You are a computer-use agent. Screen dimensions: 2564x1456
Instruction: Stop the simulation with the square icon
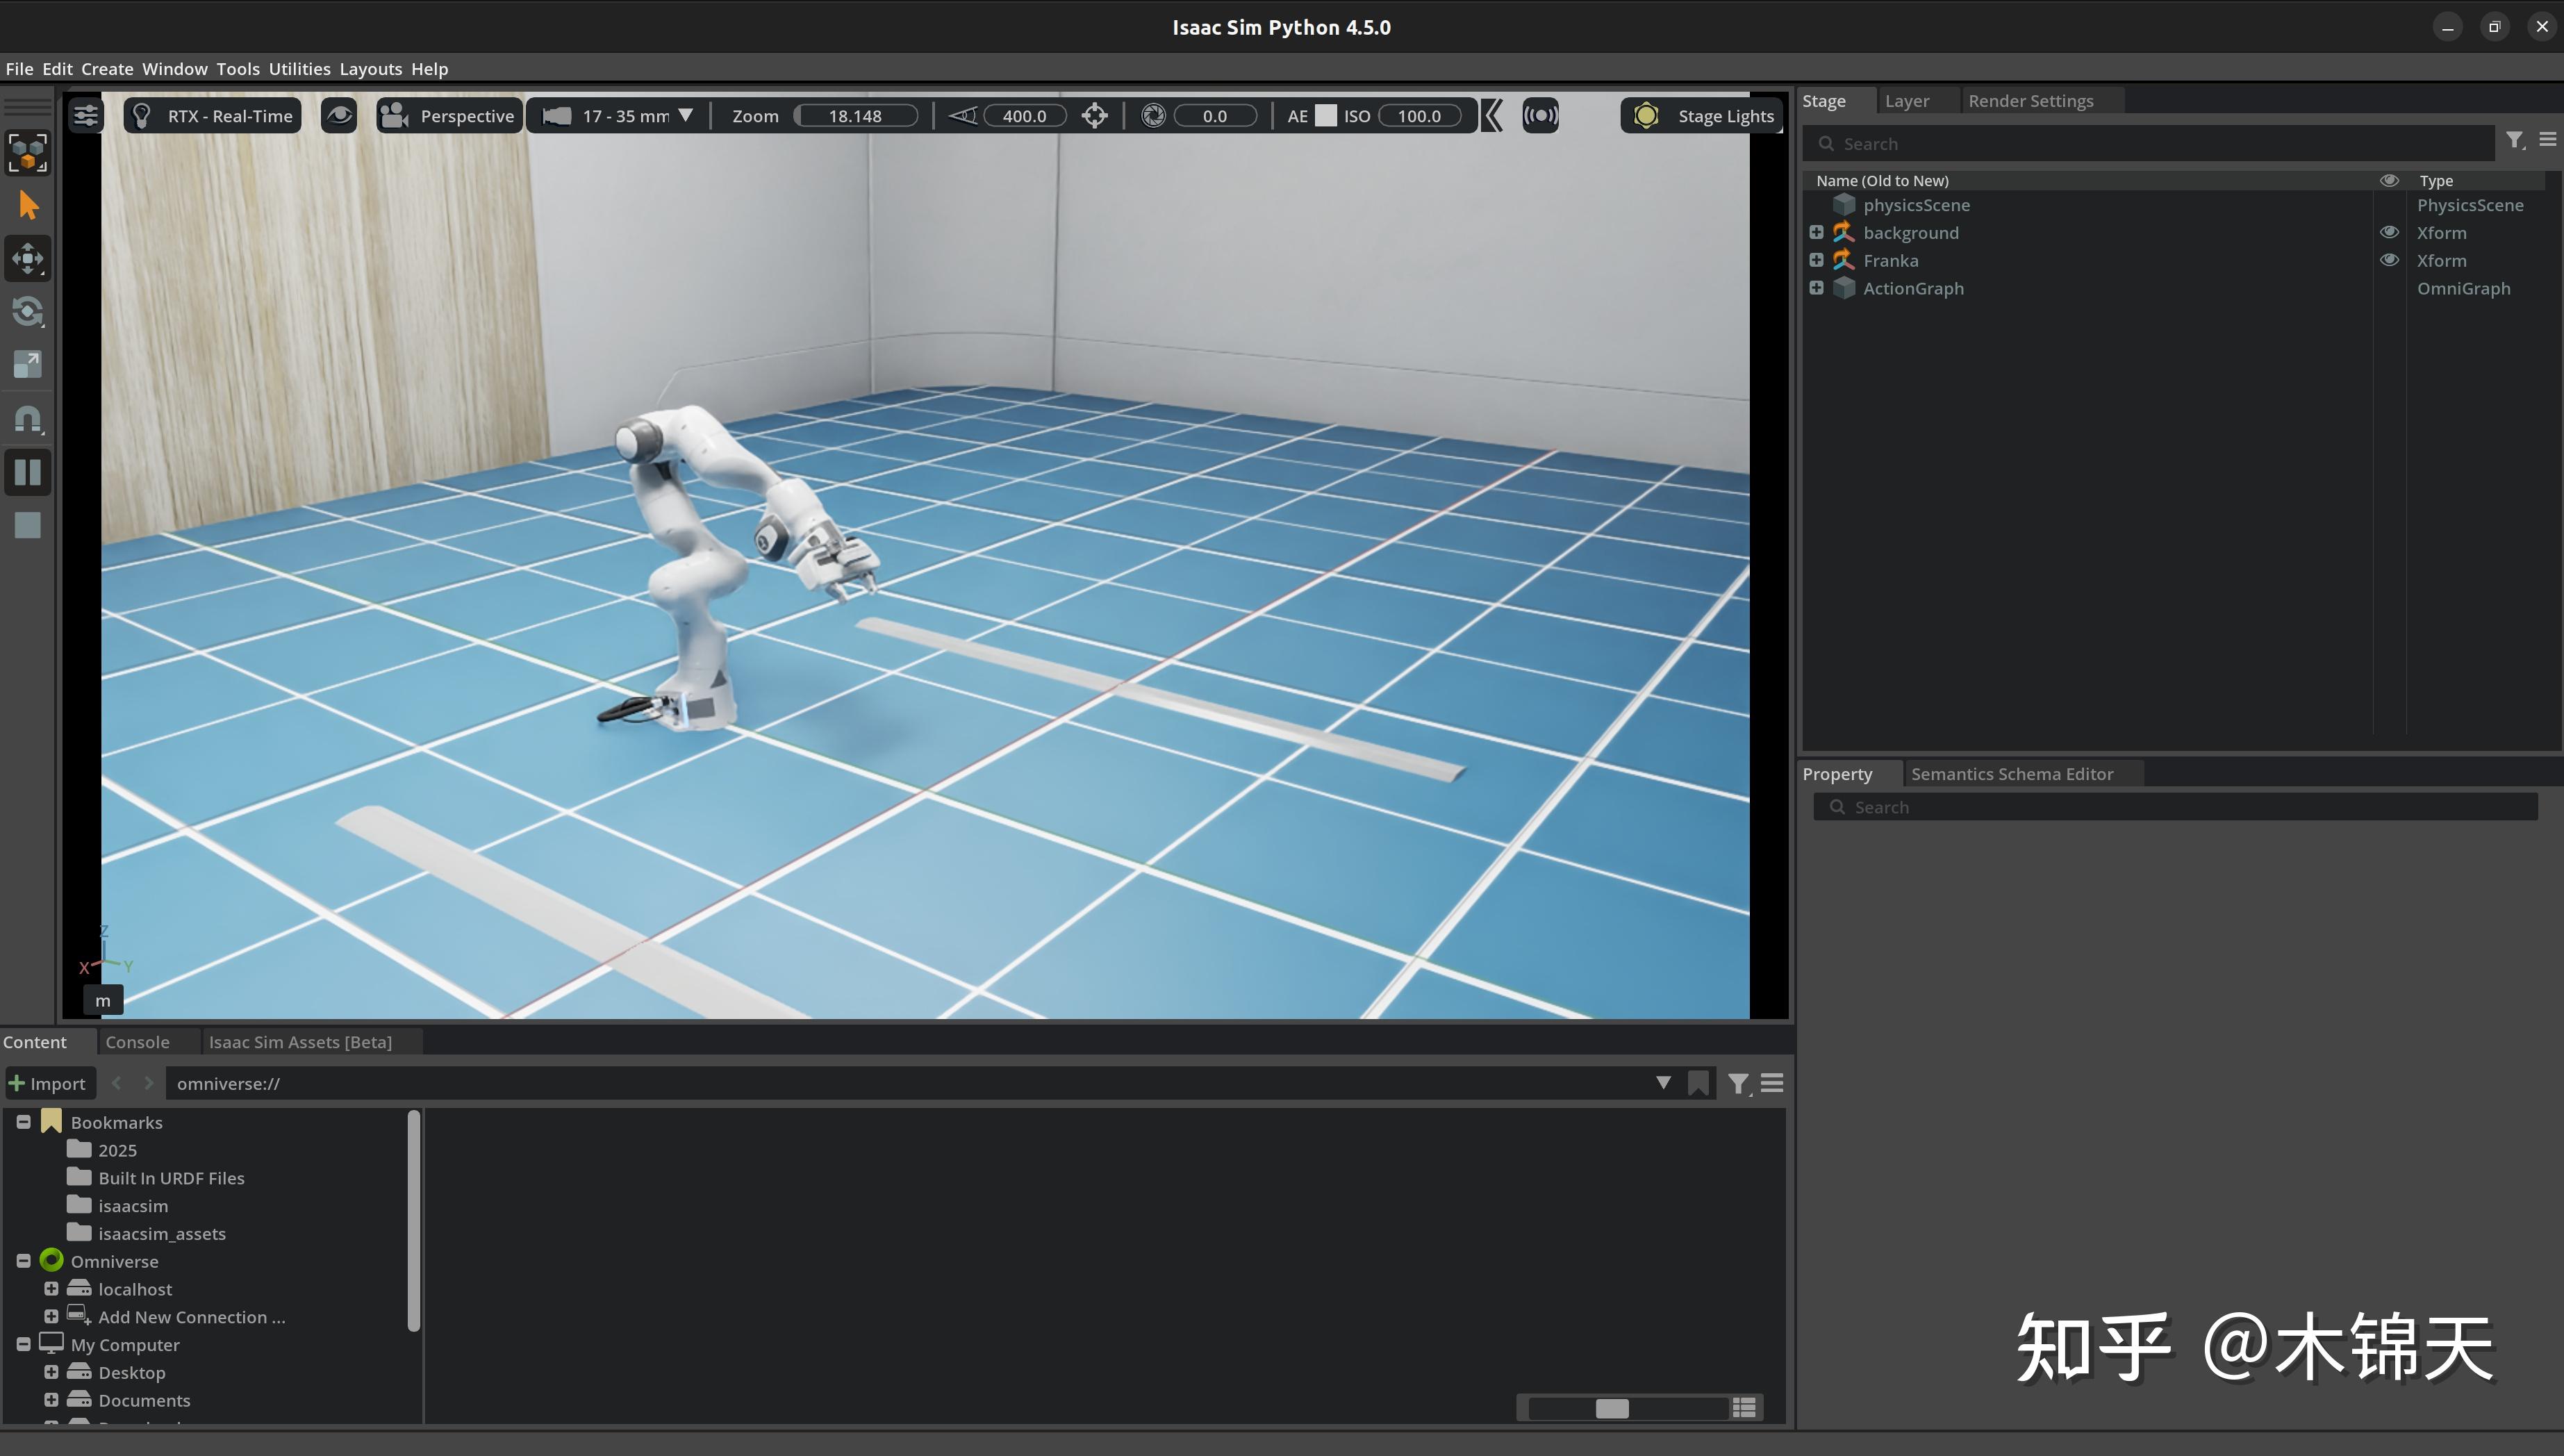[27, 525]
